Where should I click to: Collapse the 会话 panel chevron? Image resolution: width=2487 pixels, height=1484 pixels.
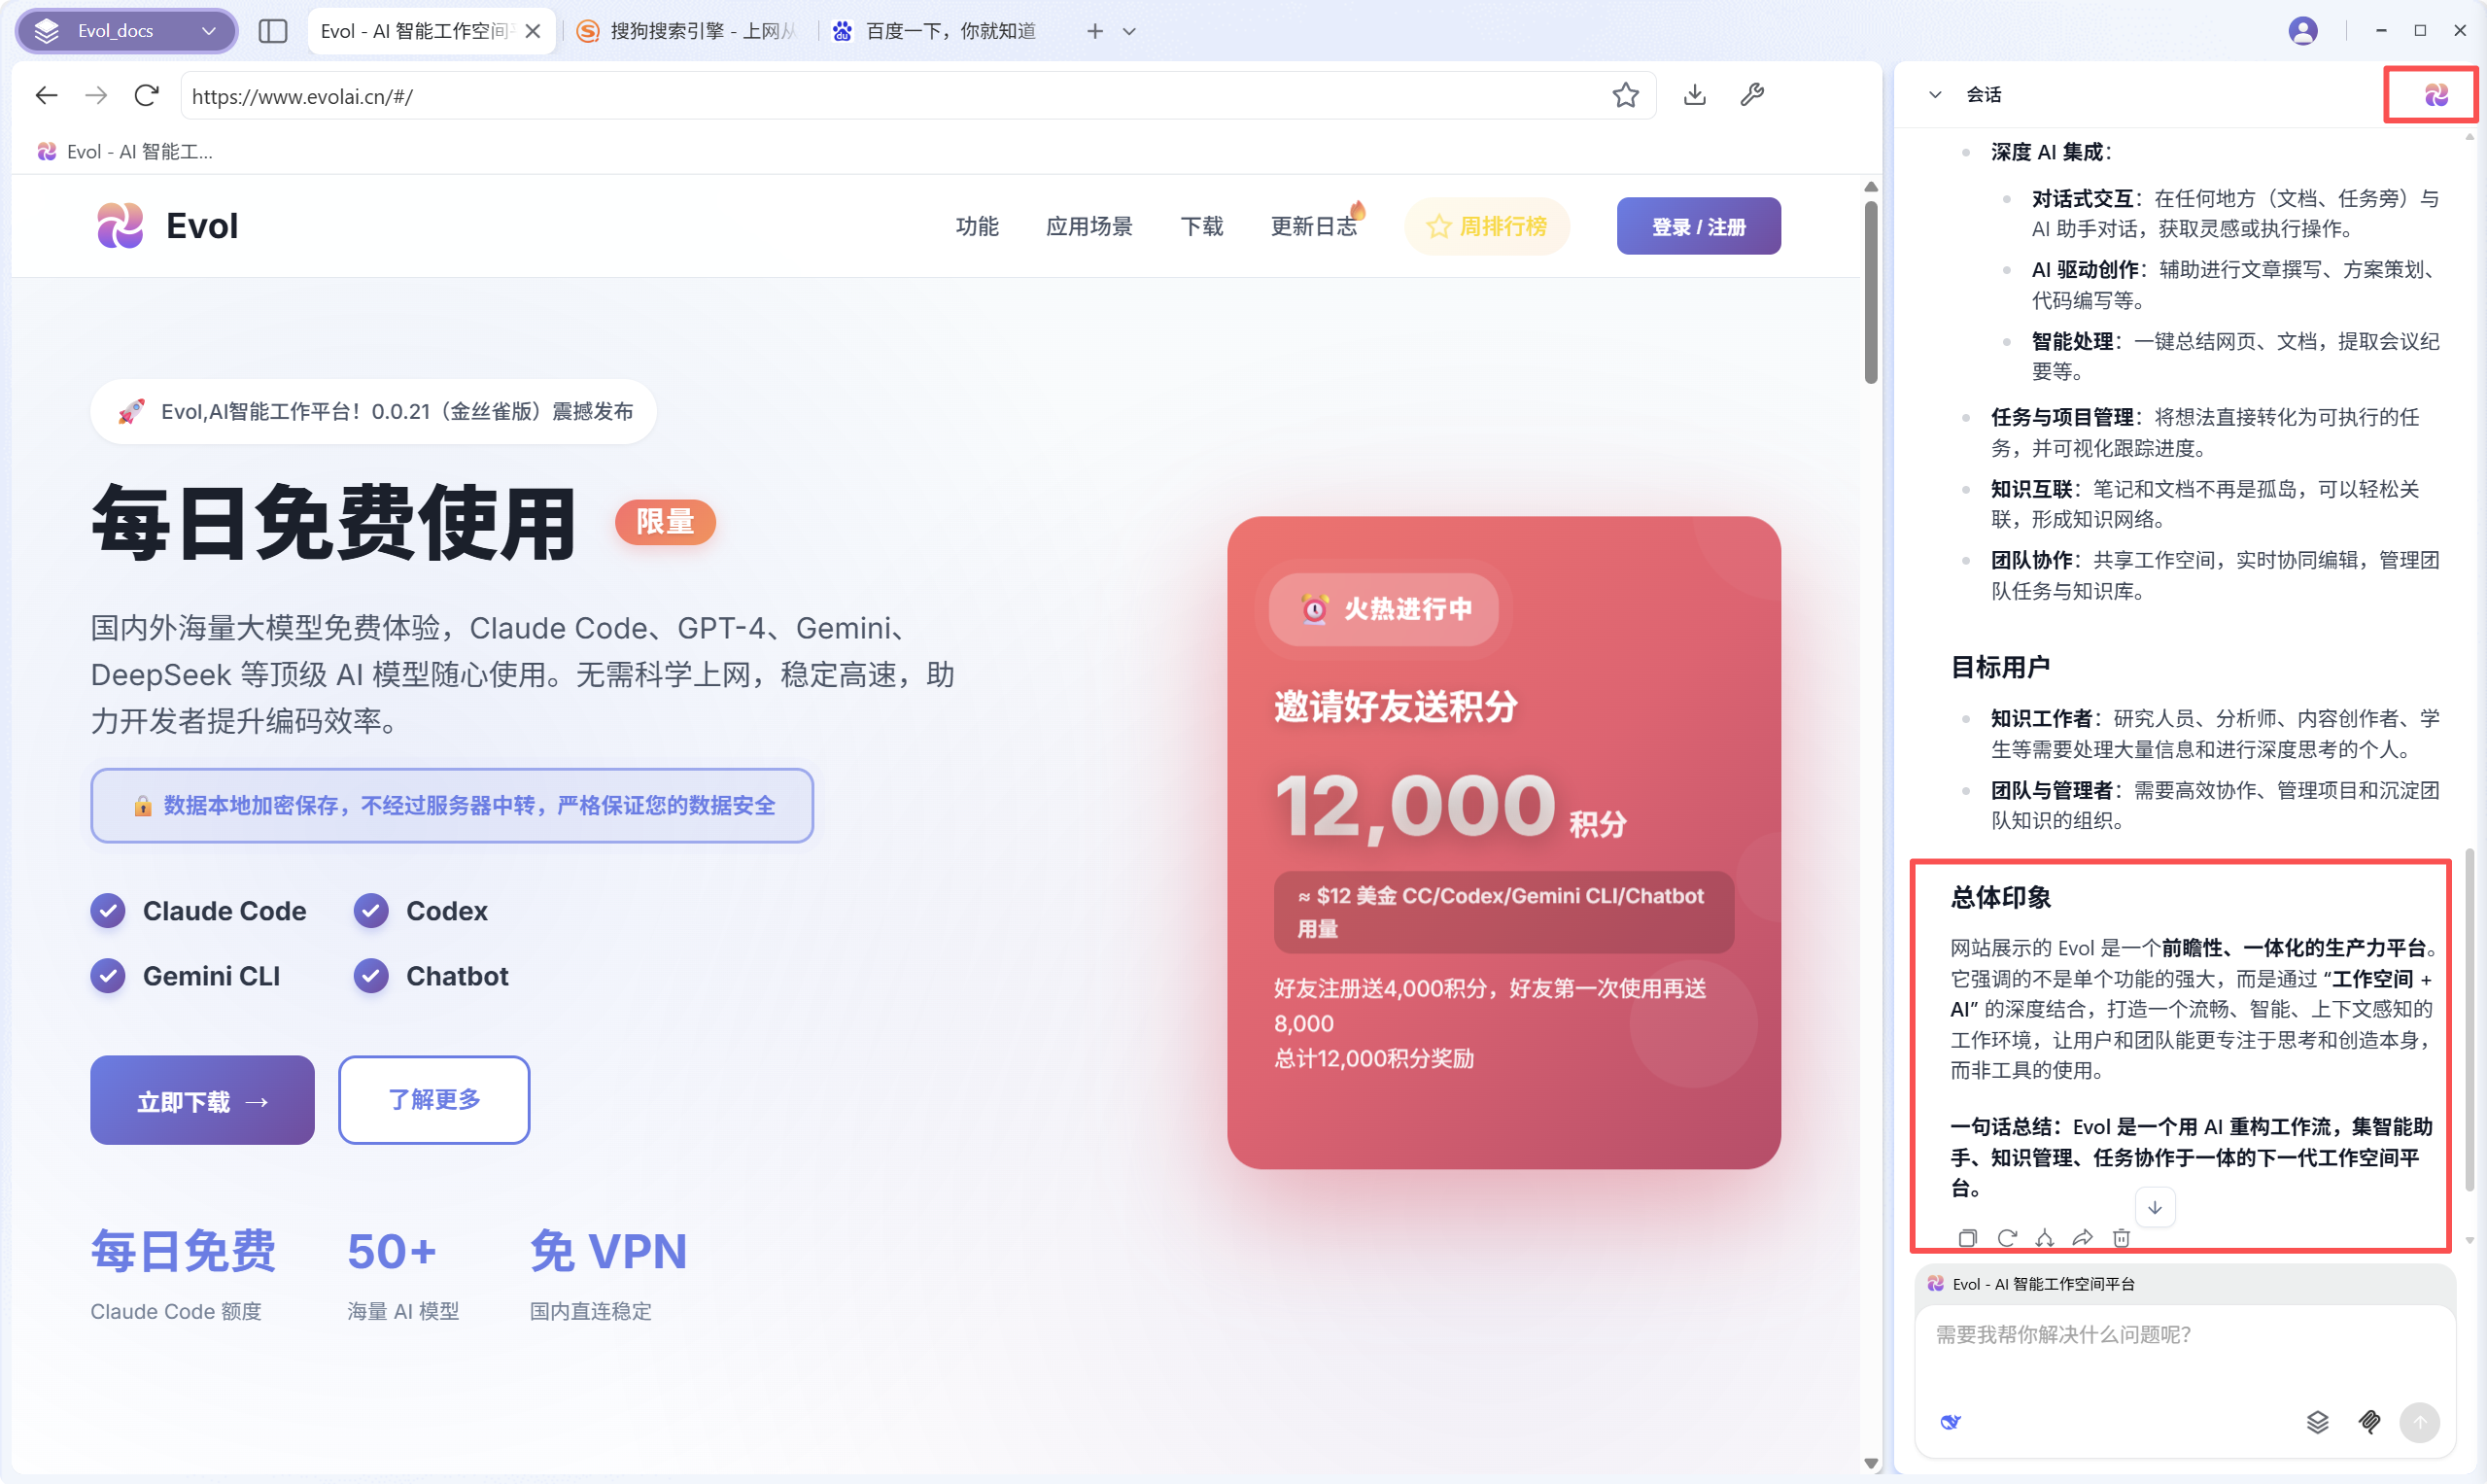[1935, 95]
